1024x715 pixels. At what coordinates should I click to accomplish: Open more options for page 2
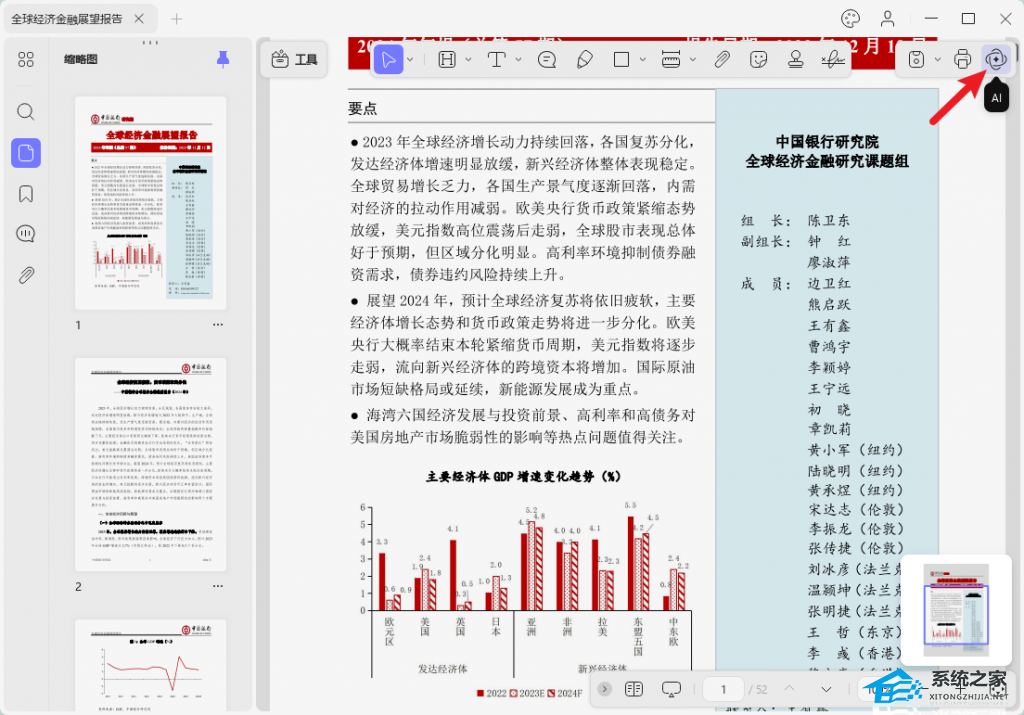tap(217, 586)
